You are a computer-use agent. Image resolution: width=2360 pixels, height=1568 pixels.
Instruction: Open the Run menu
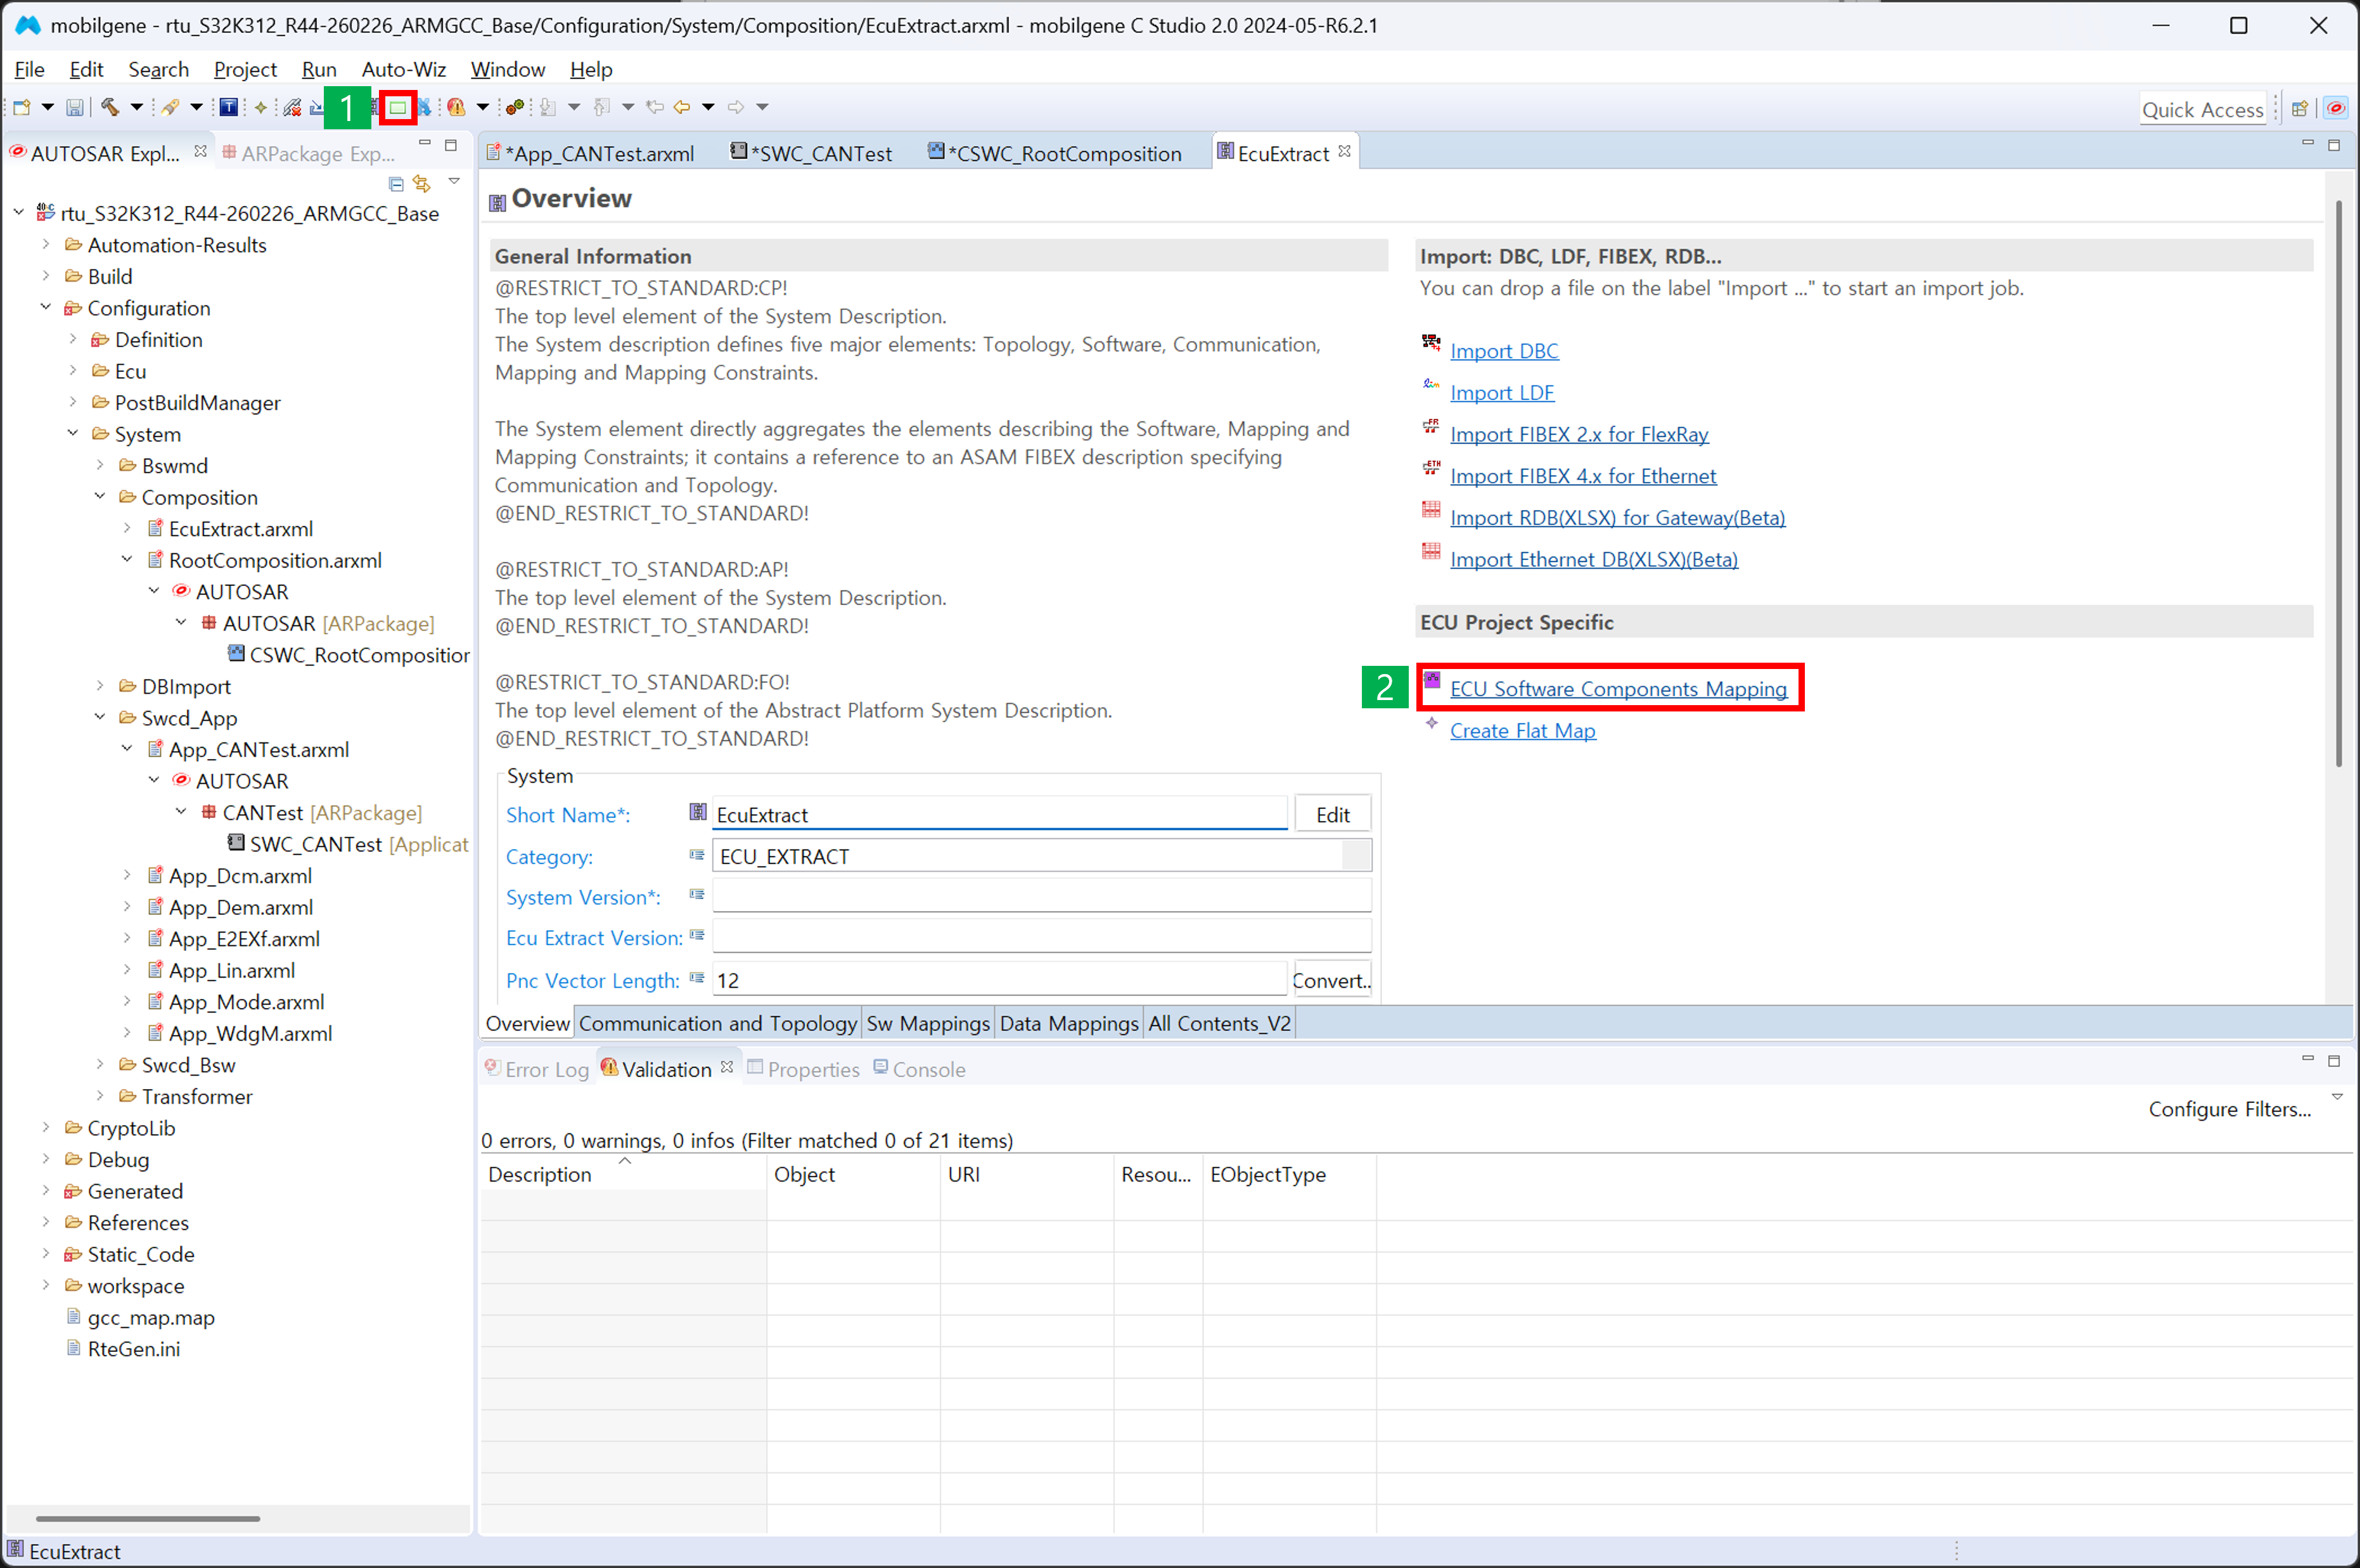(x=319, y=69)
